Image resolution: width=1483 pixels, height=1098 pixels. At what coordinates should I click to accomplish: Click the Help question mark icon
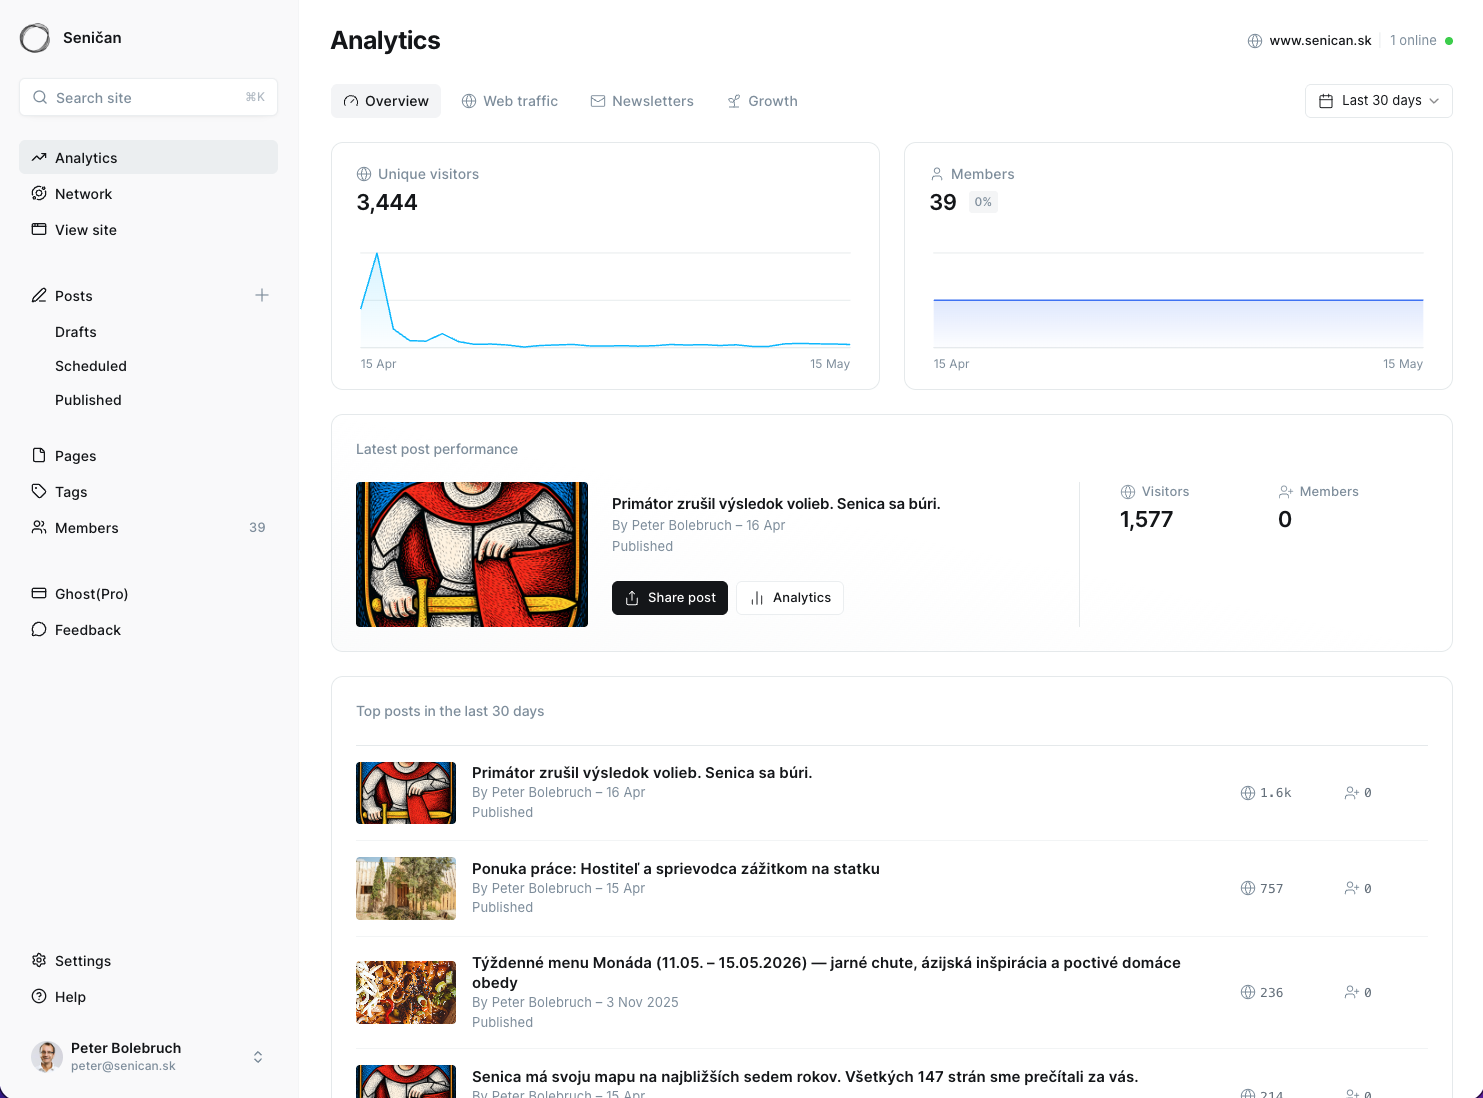point(39,996)
